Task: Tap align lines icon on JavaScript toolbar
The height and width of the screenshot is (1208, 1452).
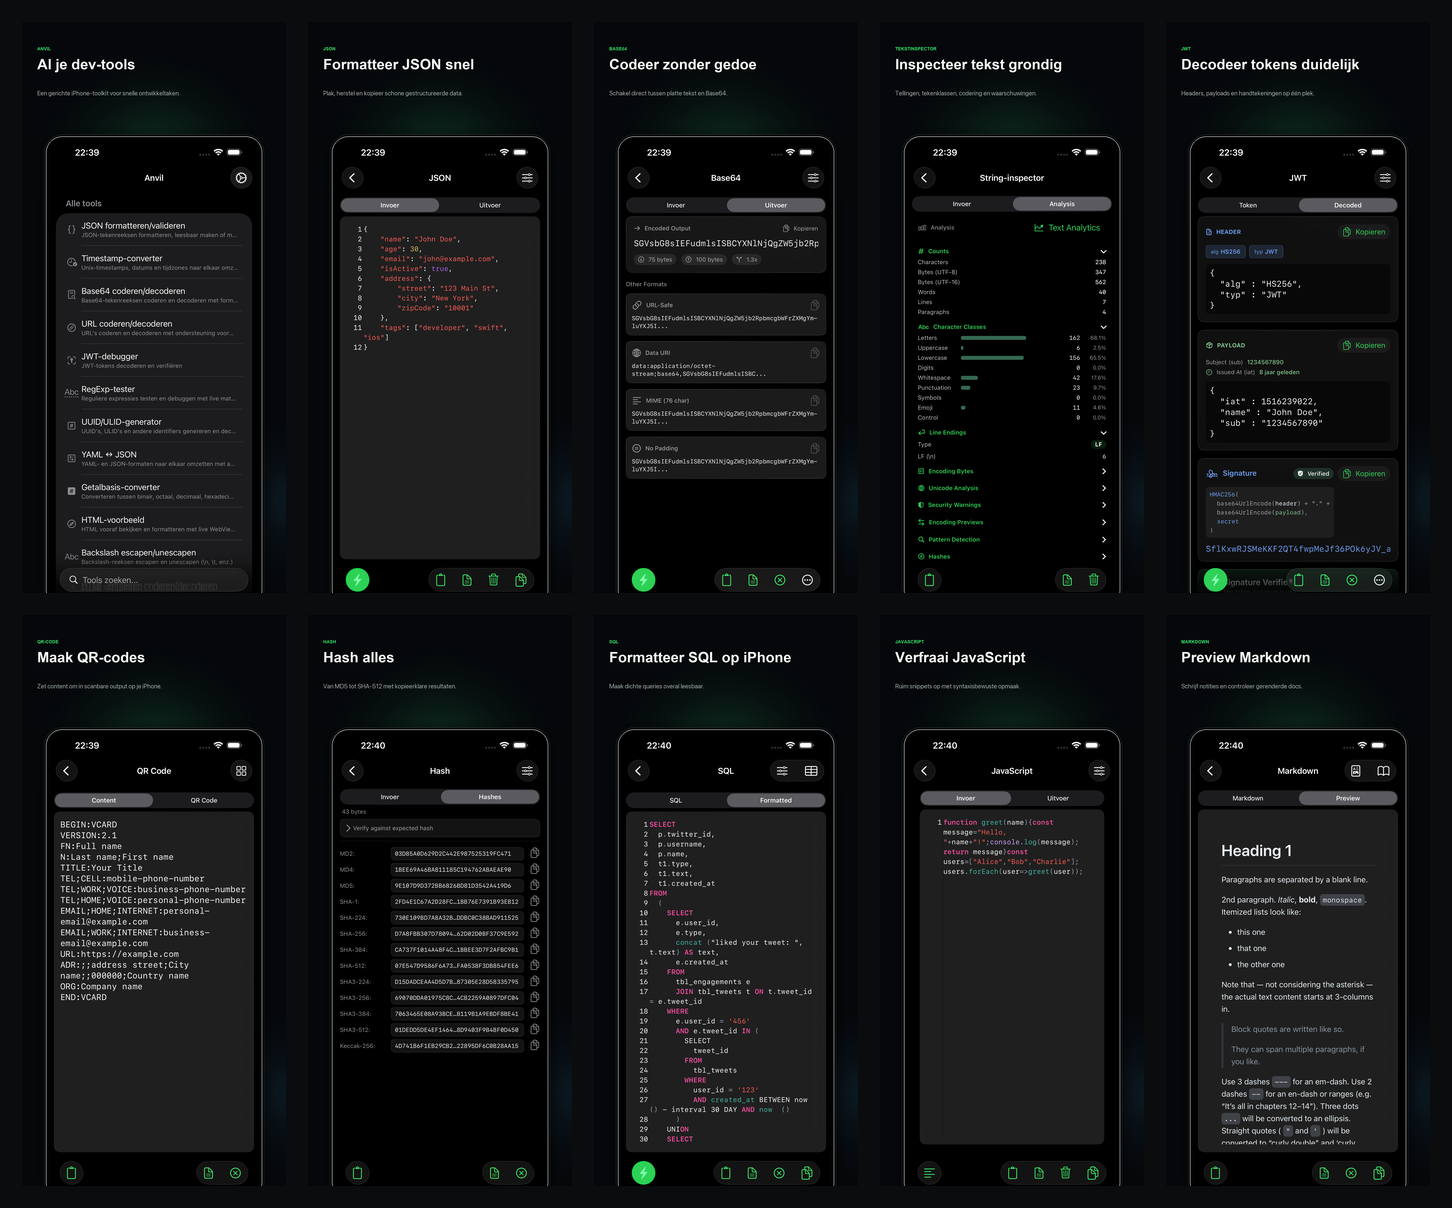Action: (930, 1173)
